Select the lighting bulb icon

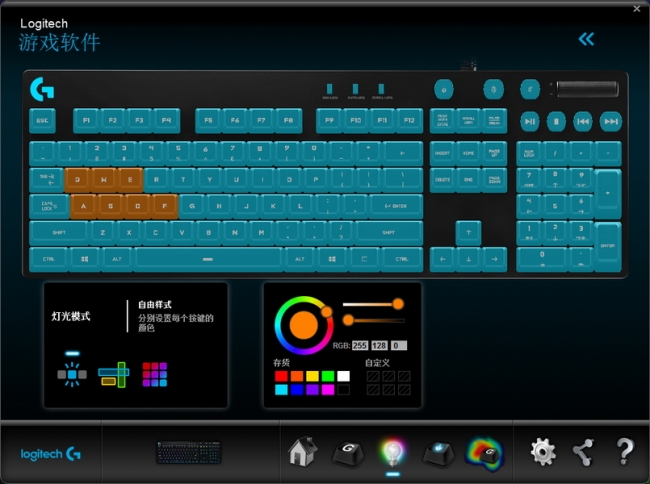pos(392,453)
